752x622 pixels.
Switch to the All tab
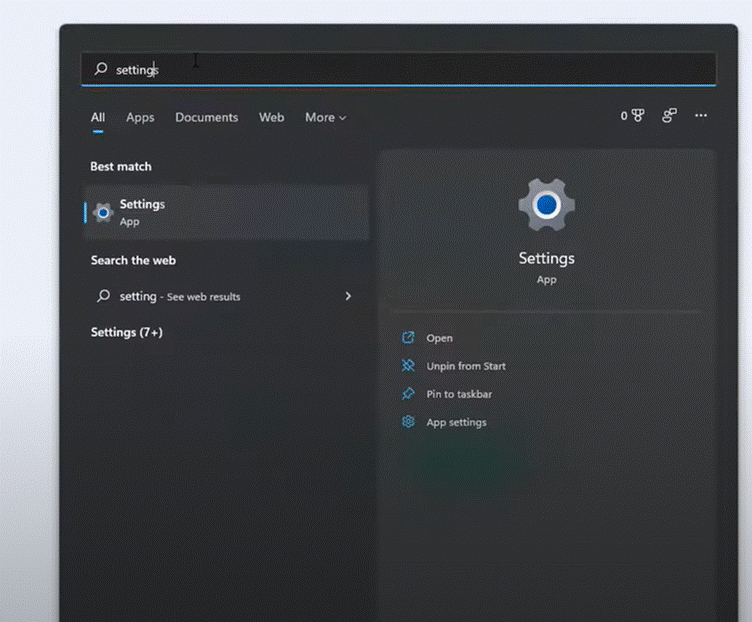coord(98,117)
